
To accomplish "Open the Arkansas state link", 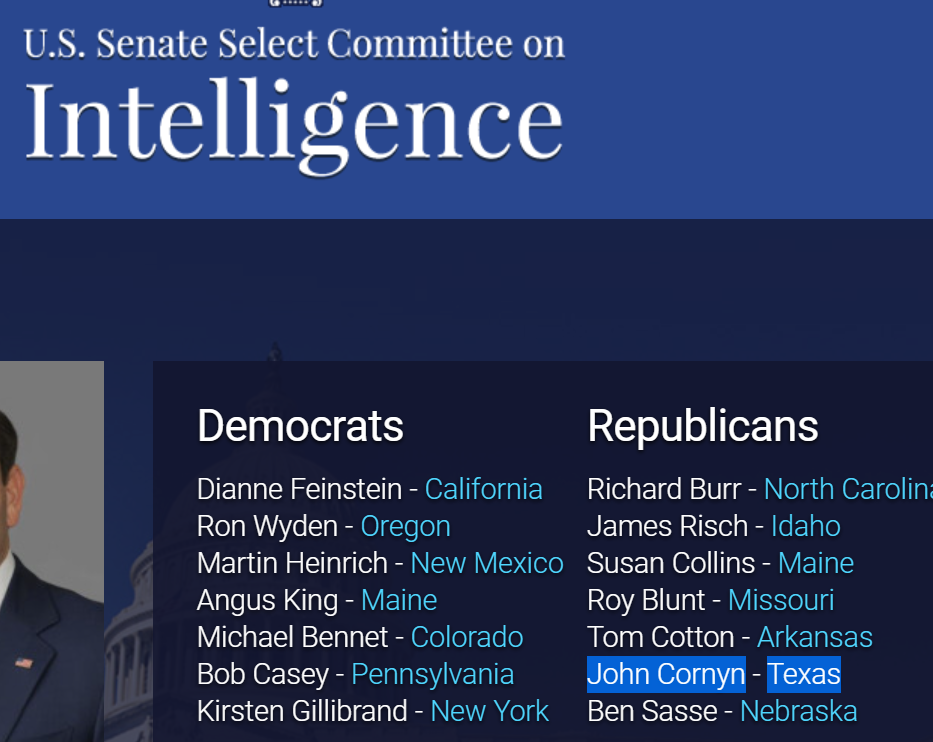I will (x=815, y=637).
